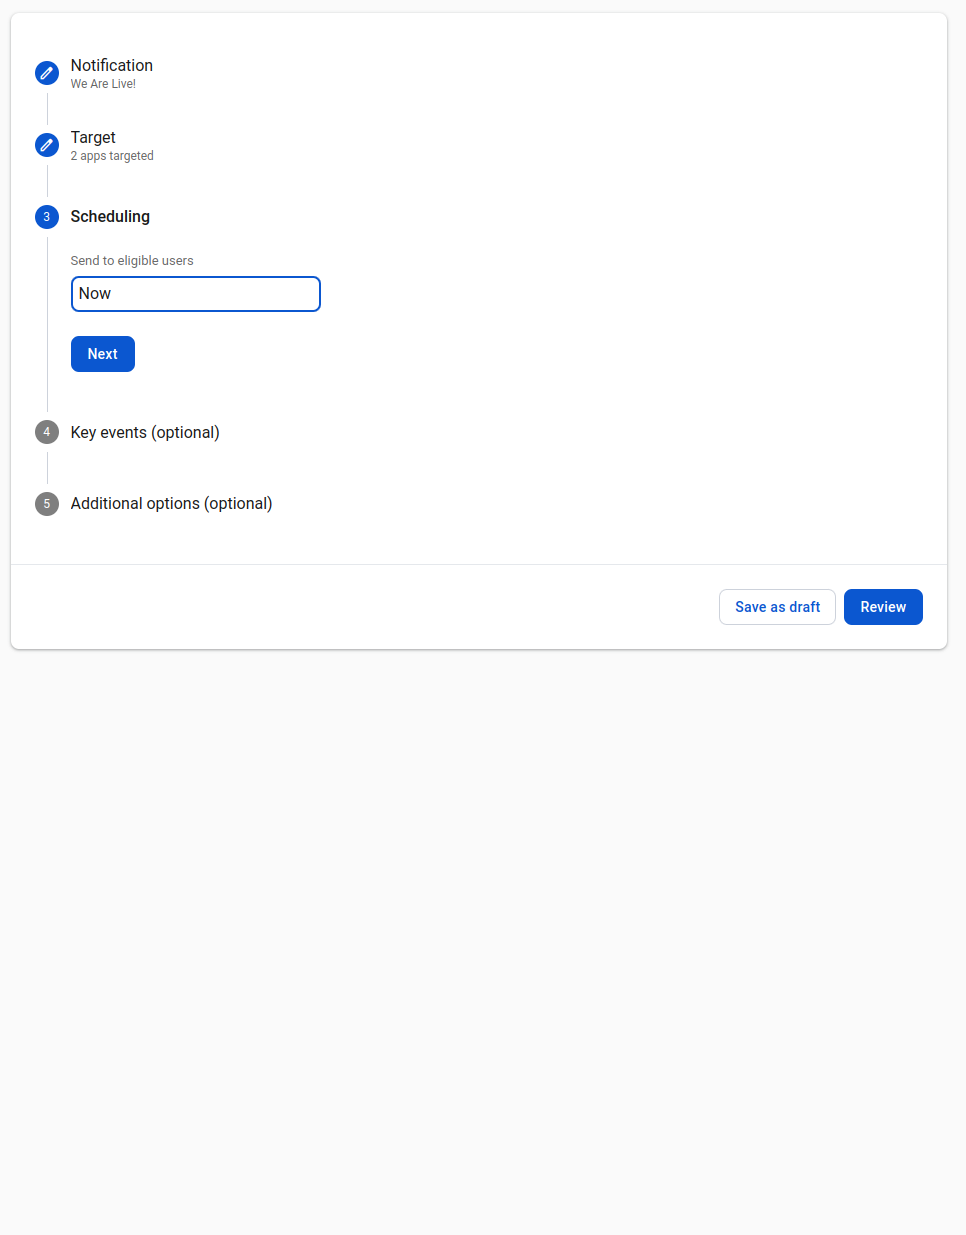Click connector line between Key events and Additional options

tap(47, 468)
